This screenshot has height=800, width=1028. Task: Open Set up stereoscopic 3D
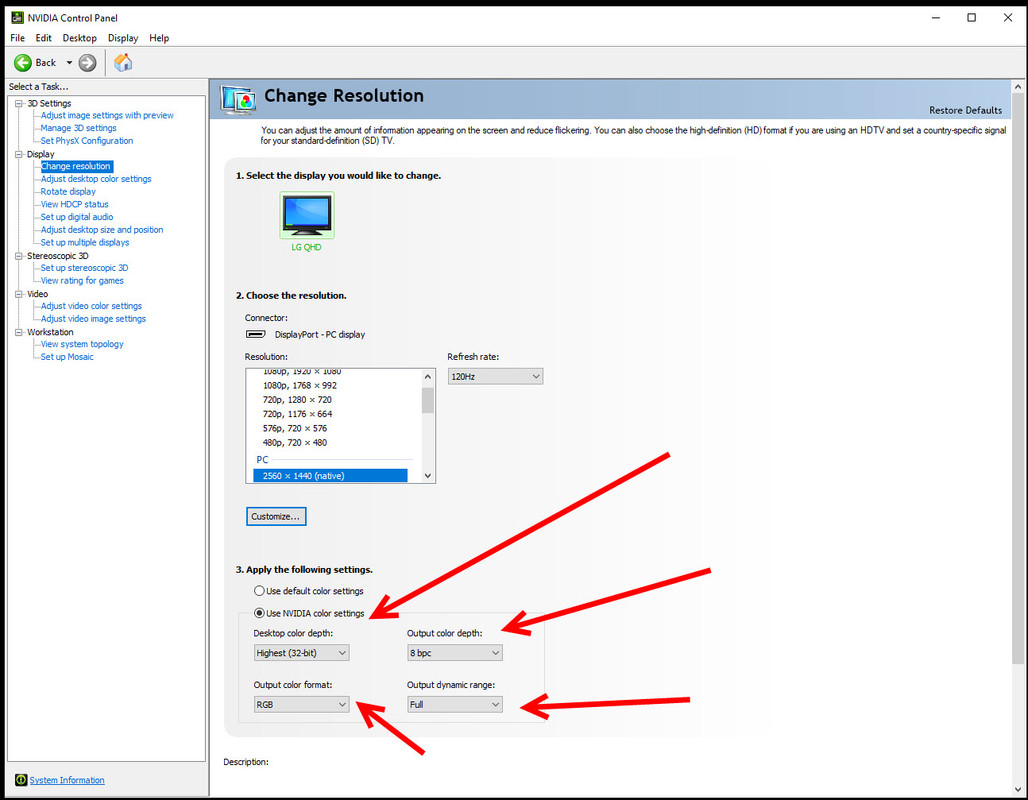(84, 268)
